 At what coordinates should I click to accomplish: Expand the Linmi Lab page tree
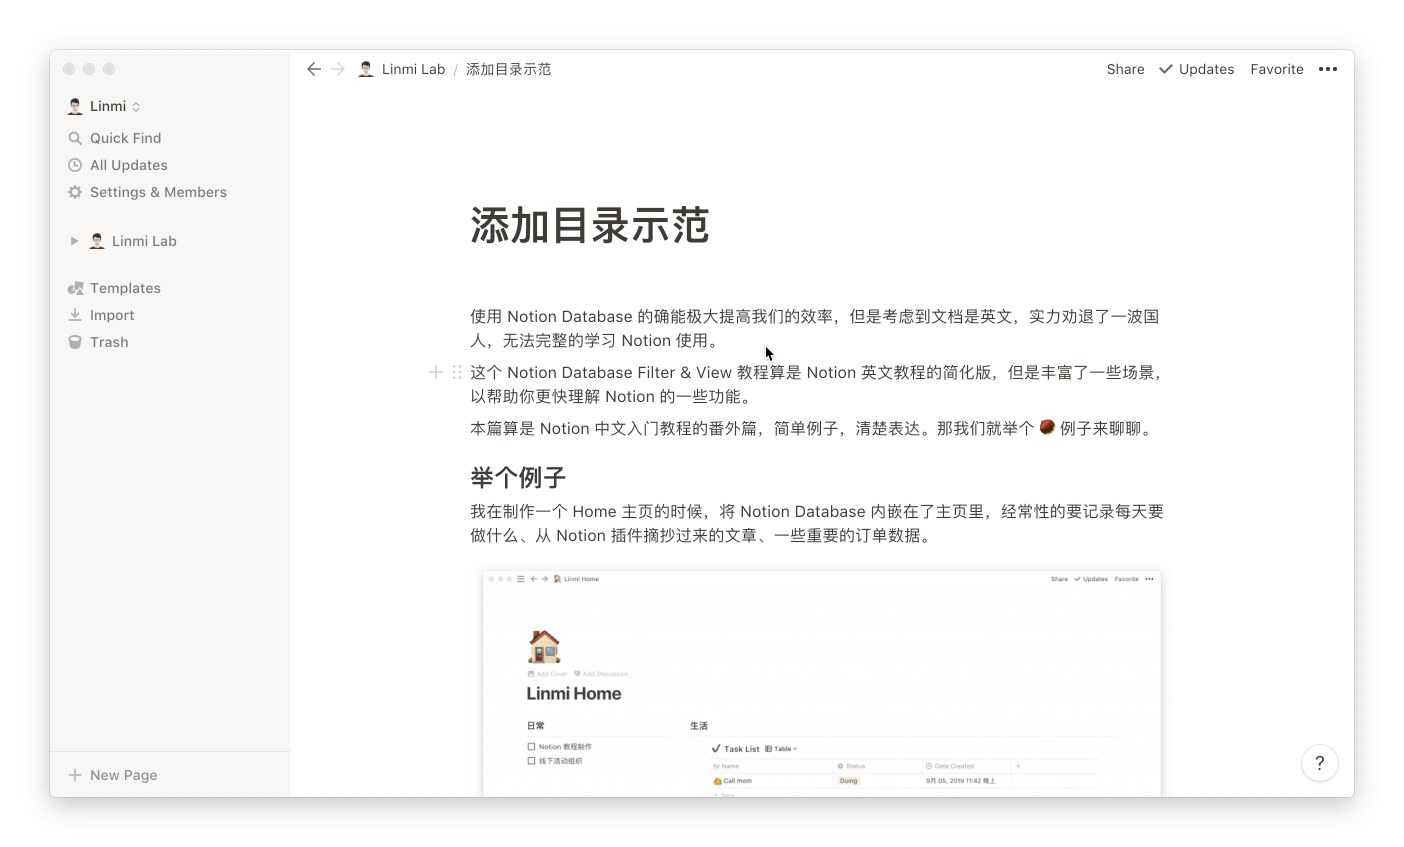74,241
